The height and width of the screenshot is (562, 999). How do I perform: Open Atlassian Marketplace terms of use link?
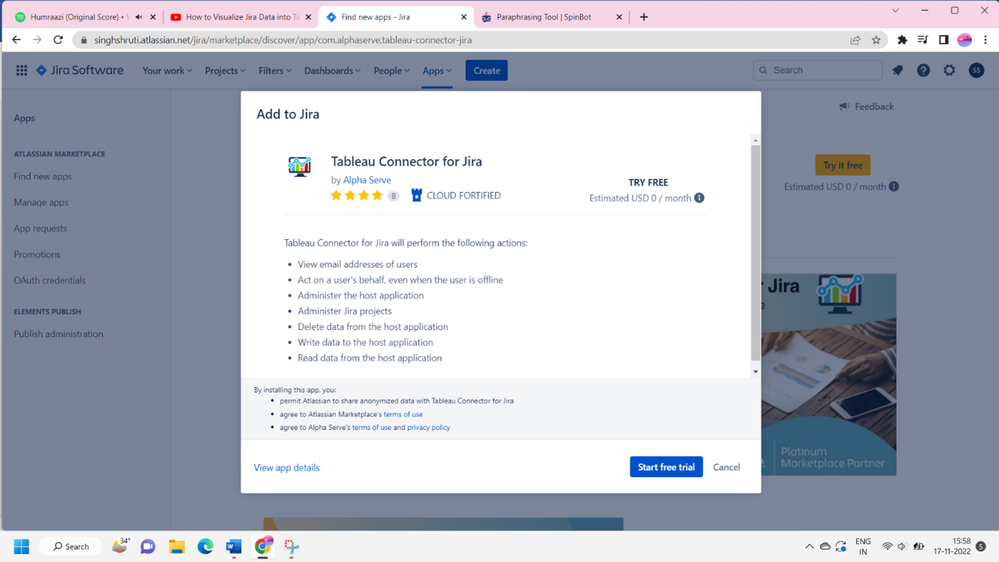click(x=403, y=414)
